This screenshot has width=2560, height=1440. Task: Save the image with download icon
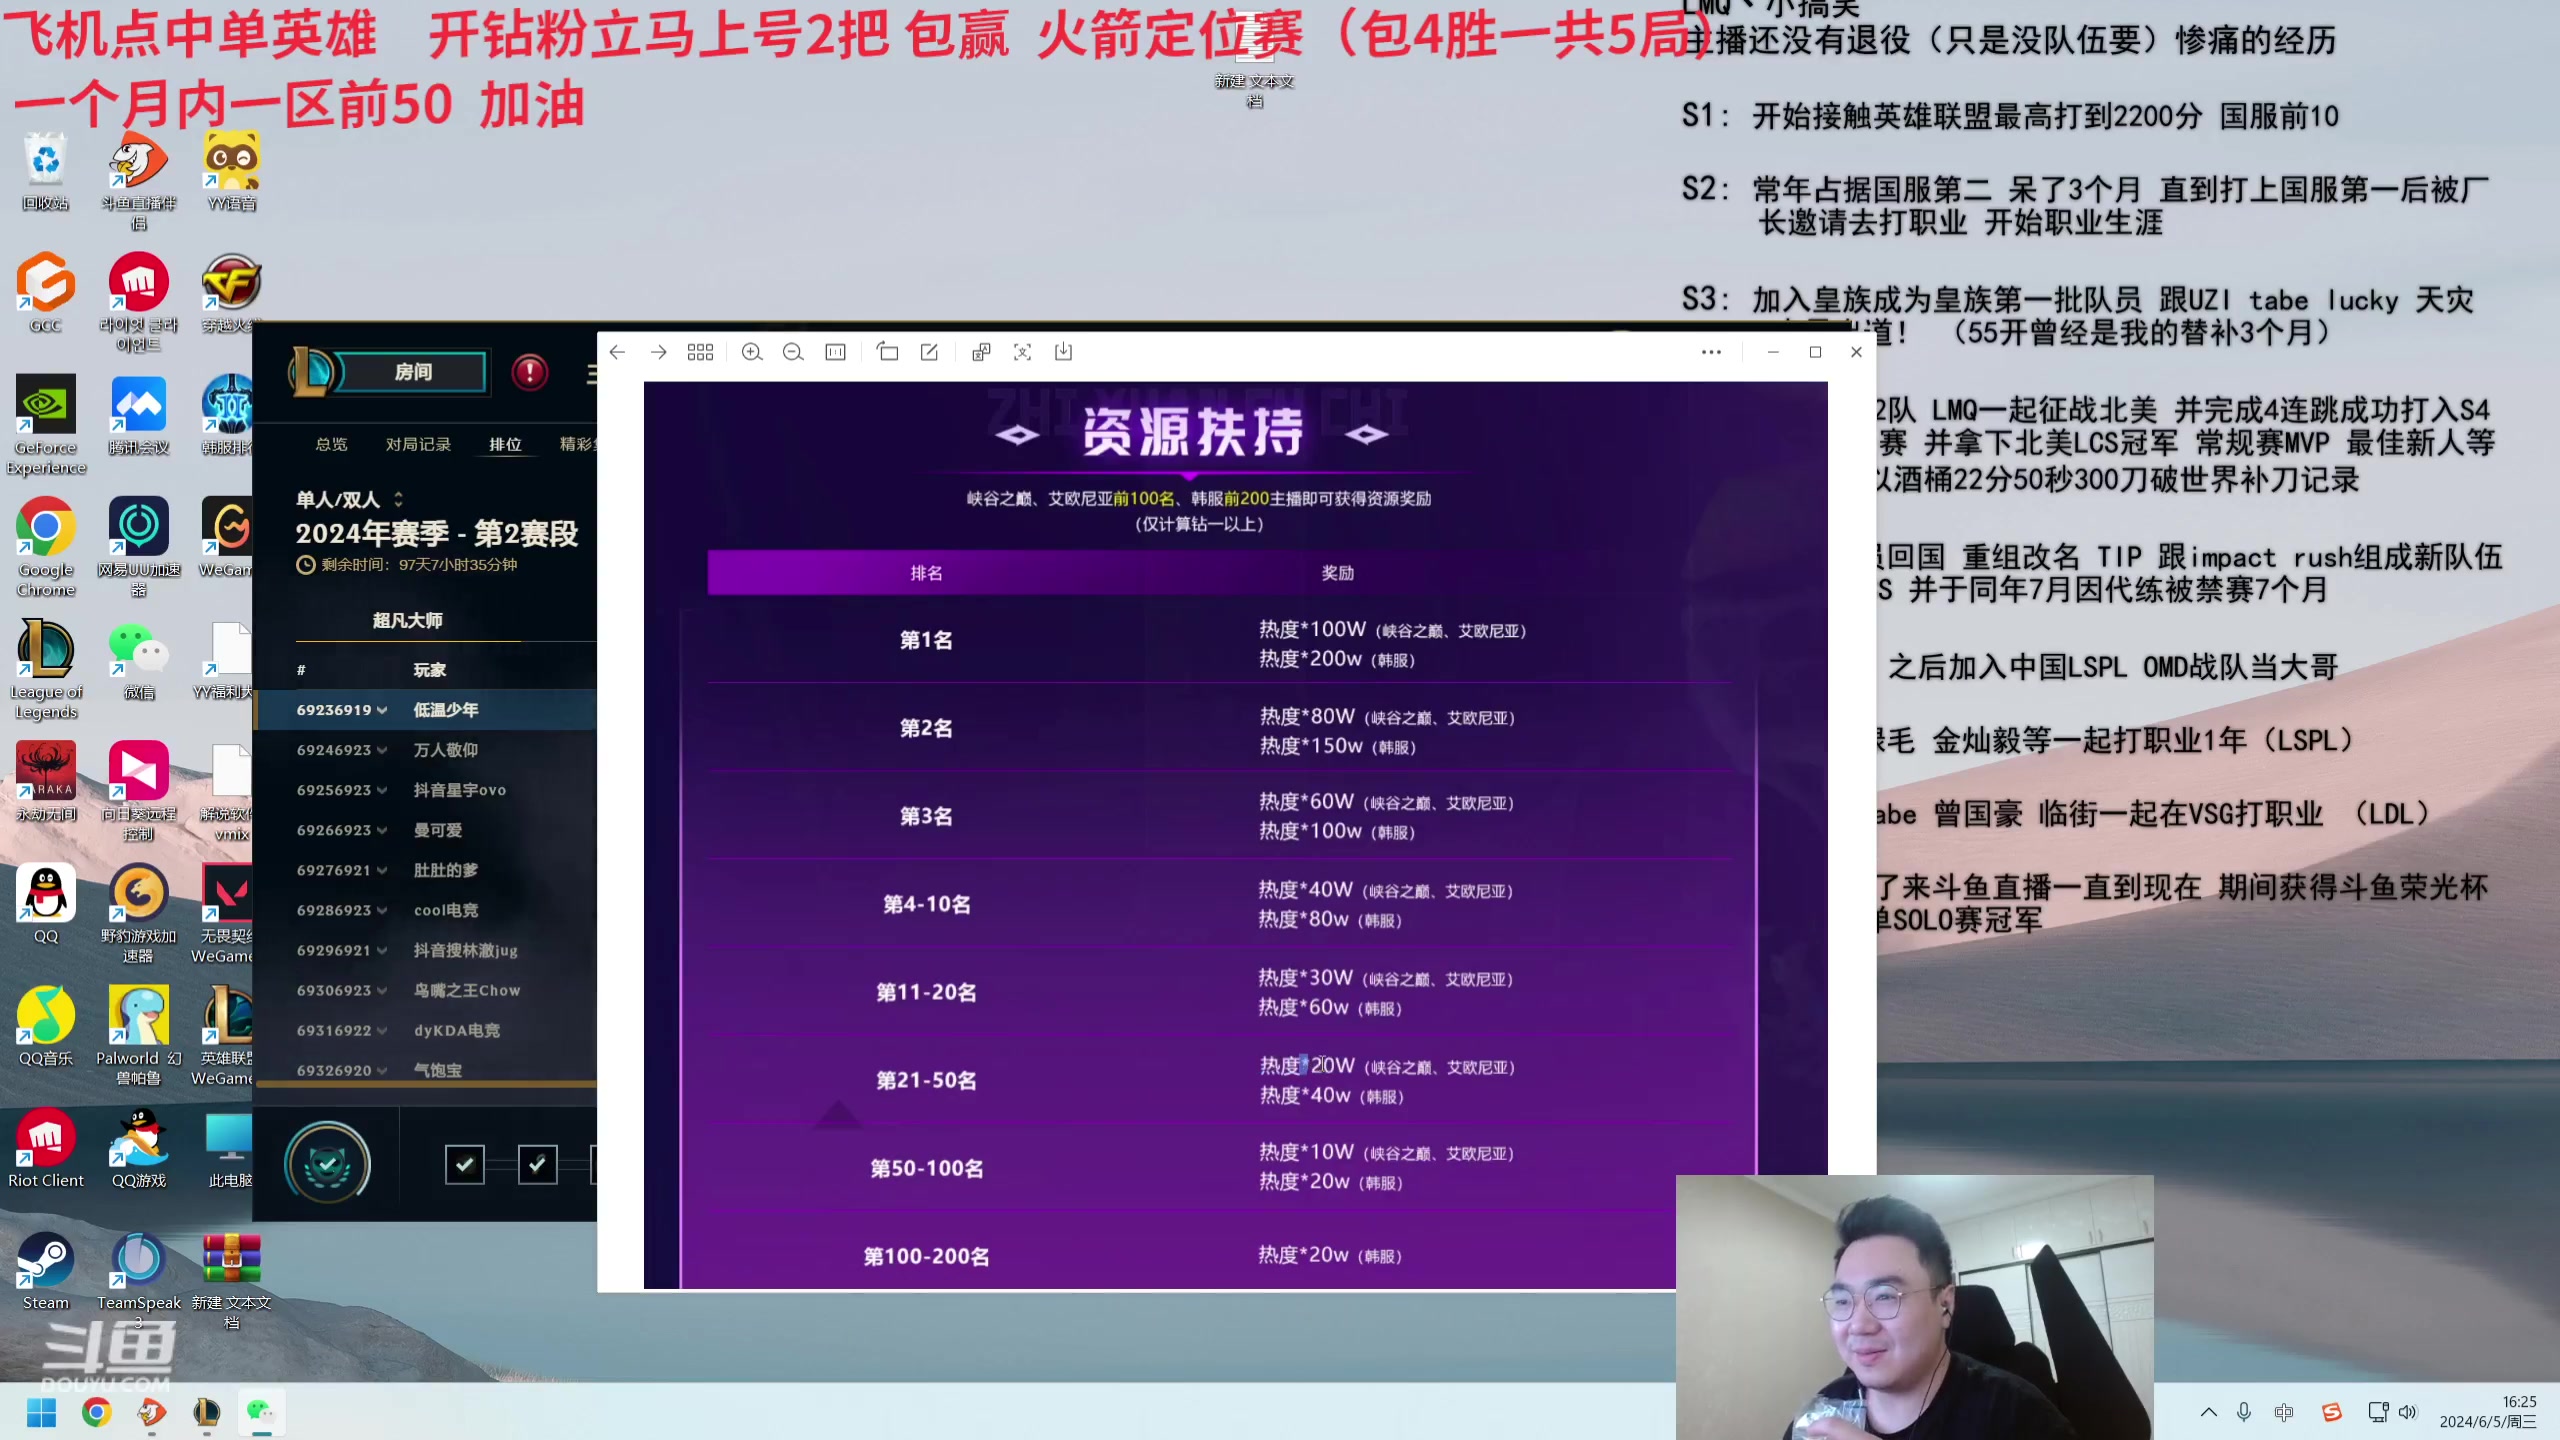point(1064,352)
